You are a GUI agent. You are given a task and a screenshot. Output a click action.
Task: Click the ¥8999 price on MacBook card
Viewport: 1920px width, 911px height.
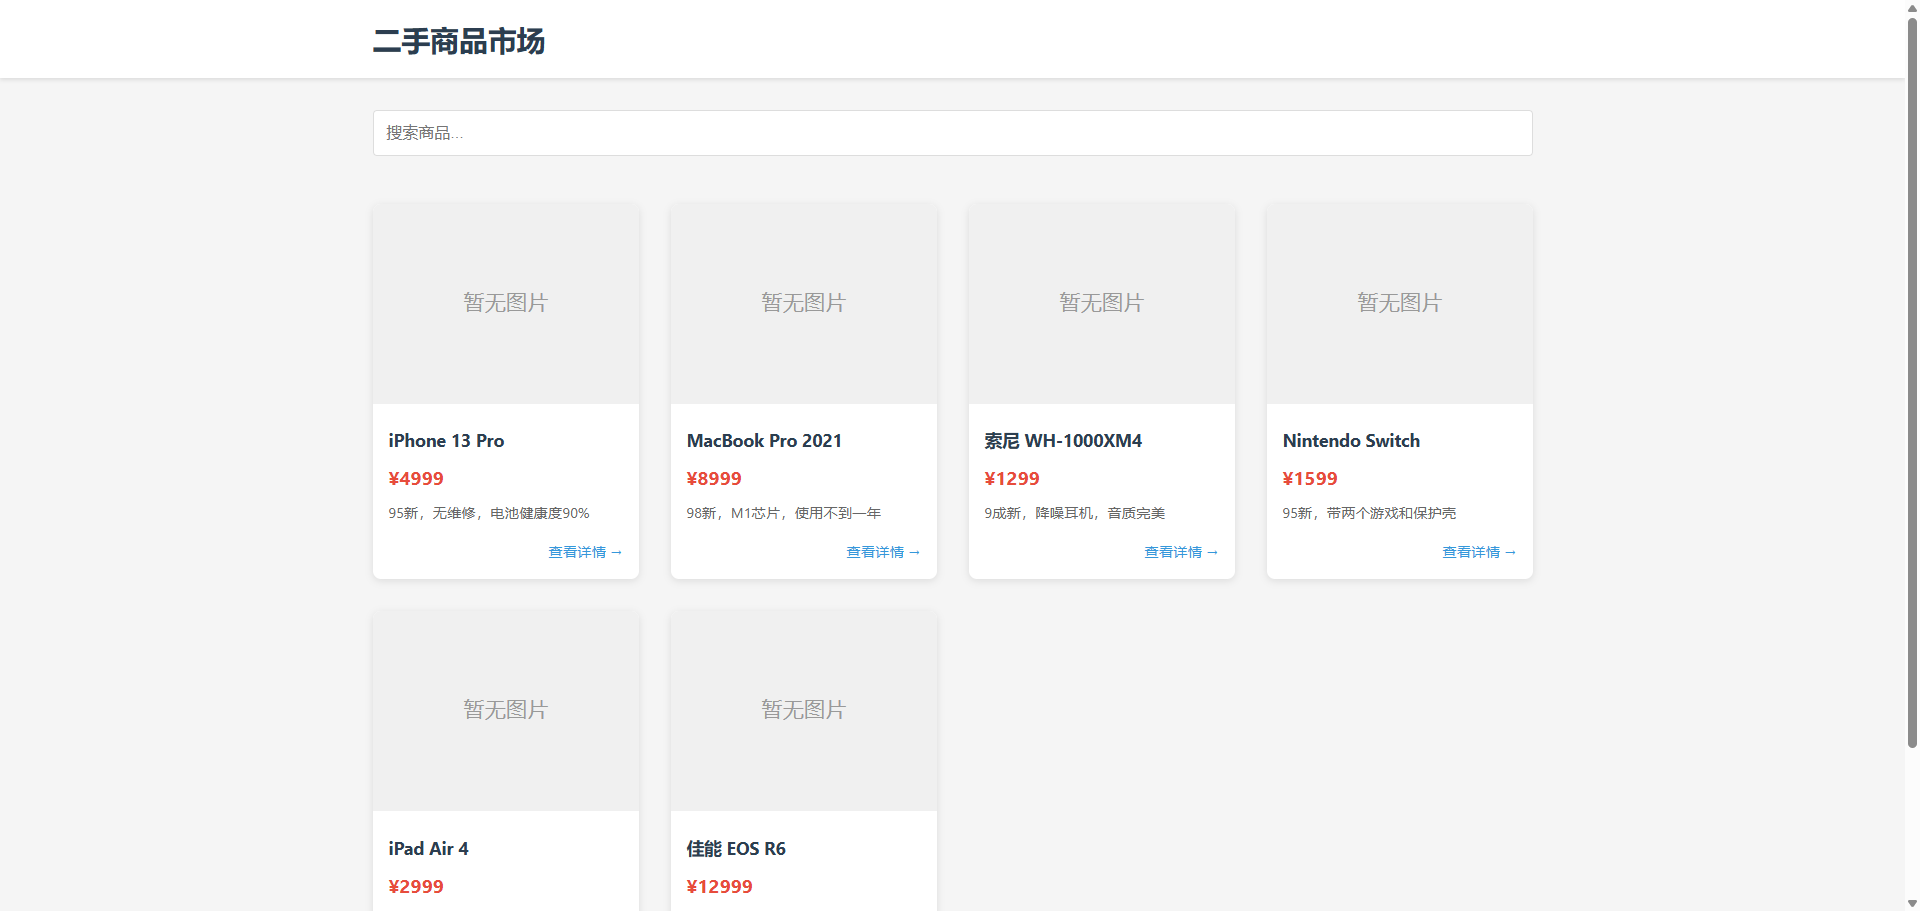coord(714,479)
